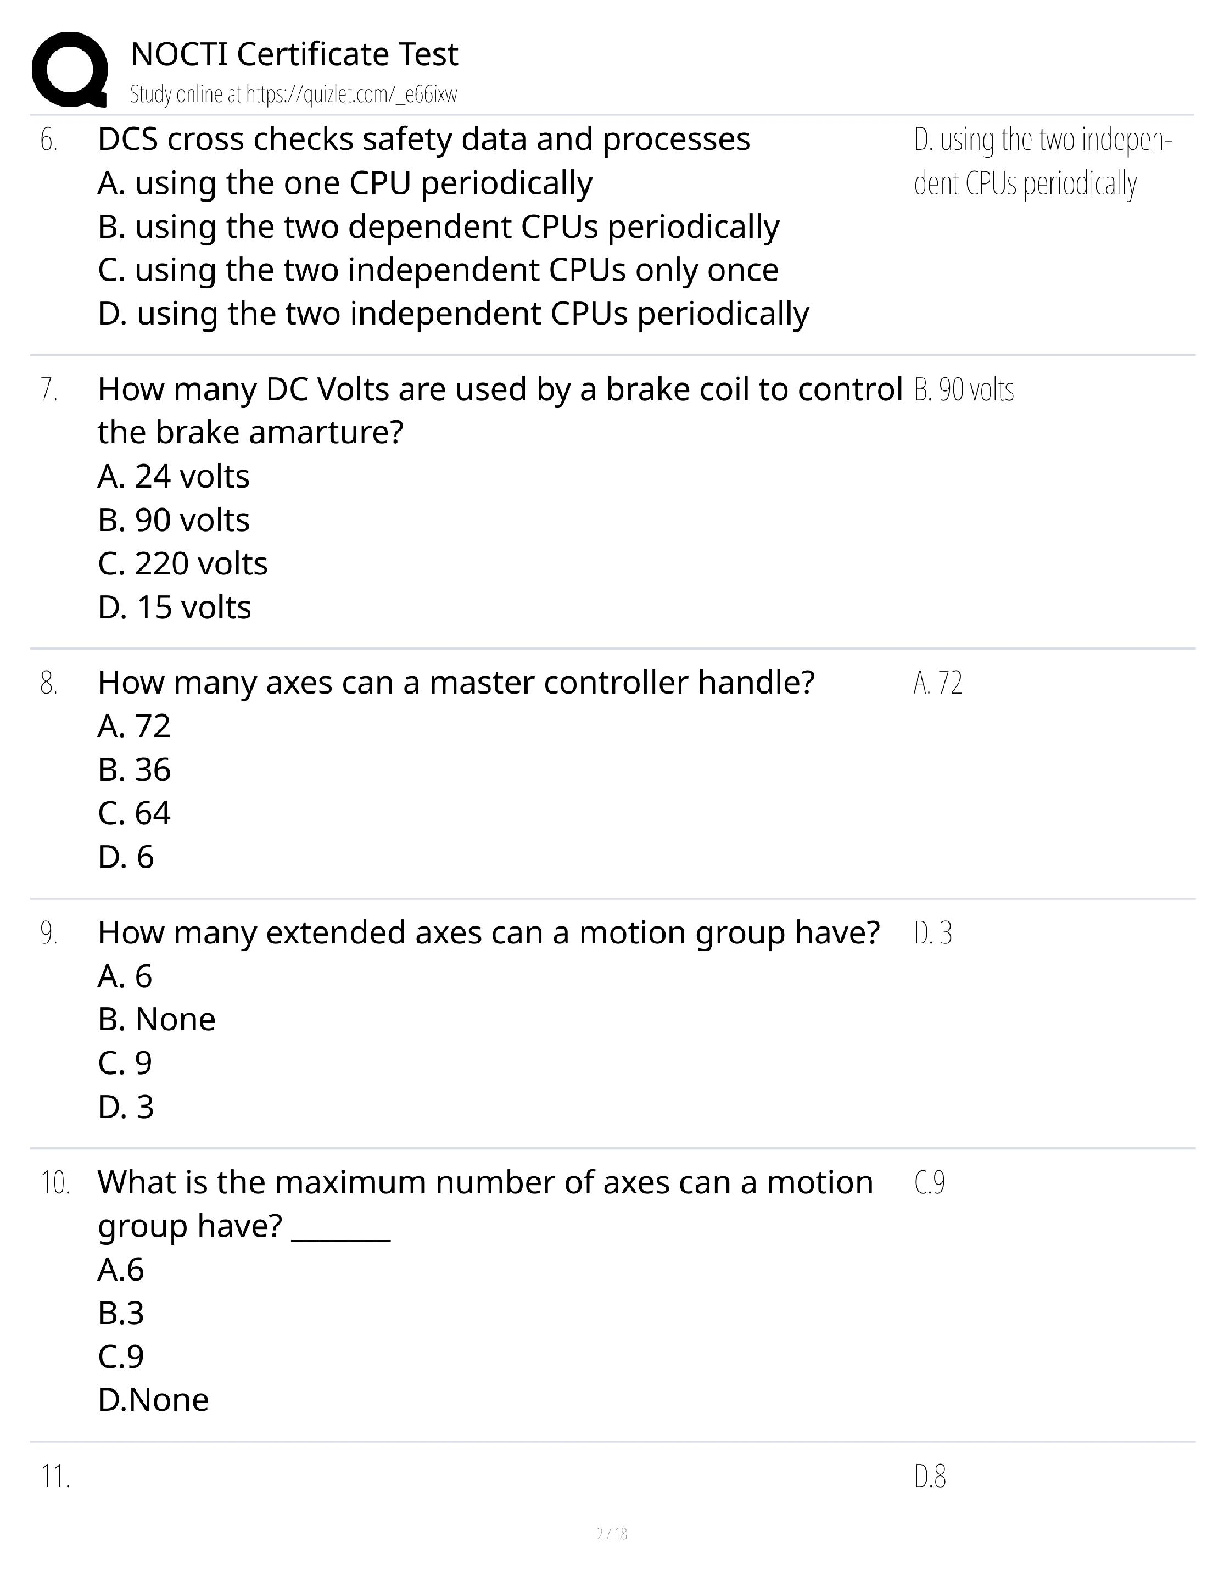Click the question number 6 label
Screen dimensions: 1224x1584
tap(49, 140)
